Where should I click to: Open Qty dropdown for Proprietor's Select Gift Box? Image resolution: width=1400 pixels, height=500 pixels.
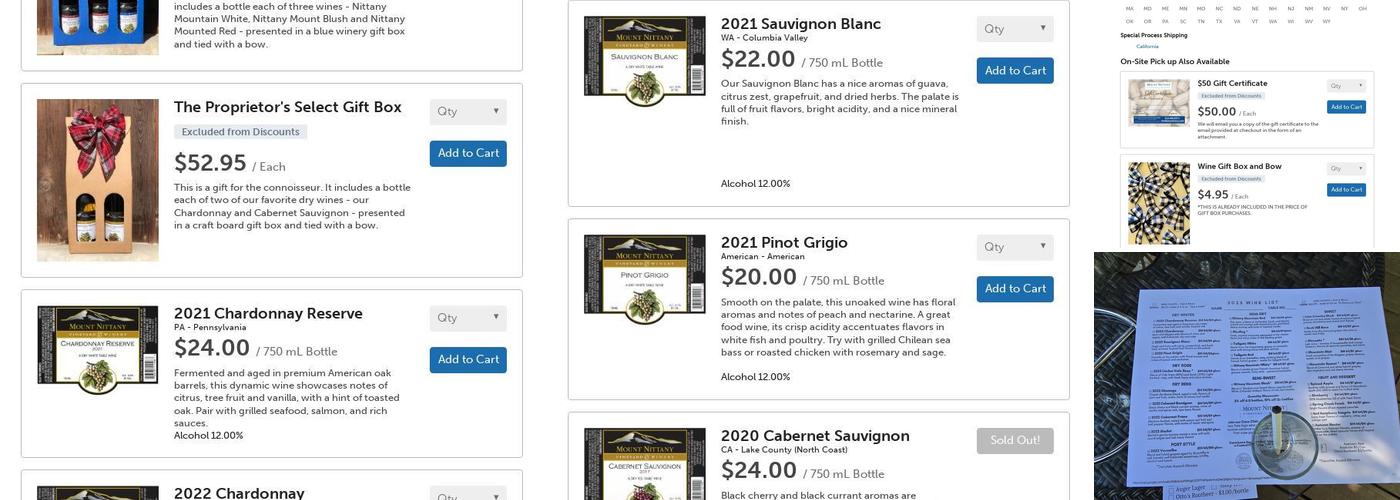(468, 112)
